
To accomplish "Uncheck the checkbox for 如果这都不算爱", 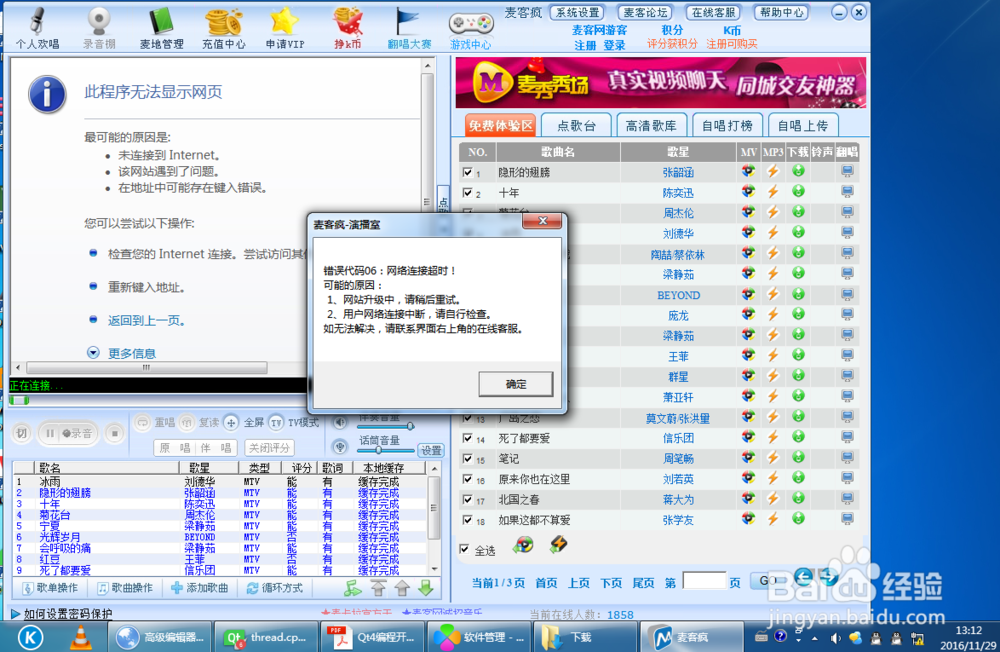I will [x=467, y=520].
